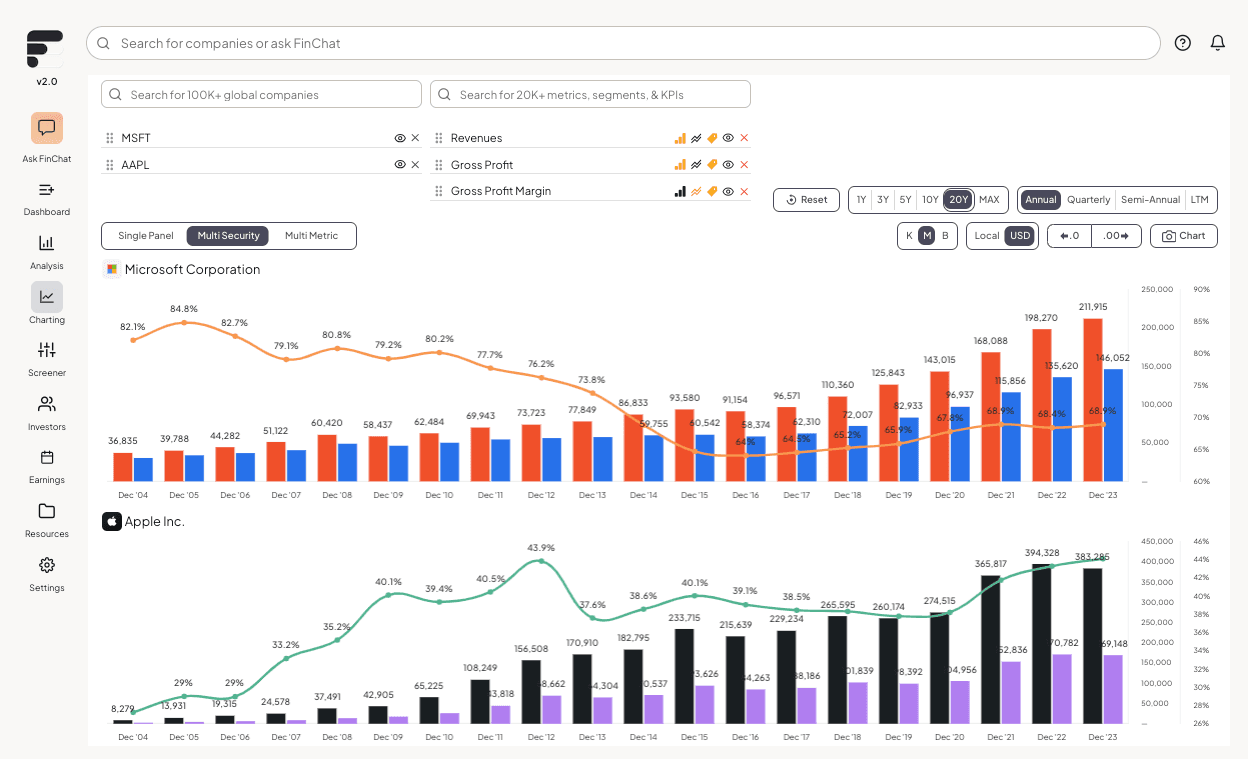This screenshot has height=759, width=1248.
Task: Set Gross Profit to bar chart type
Action: [x=680, y=165]
